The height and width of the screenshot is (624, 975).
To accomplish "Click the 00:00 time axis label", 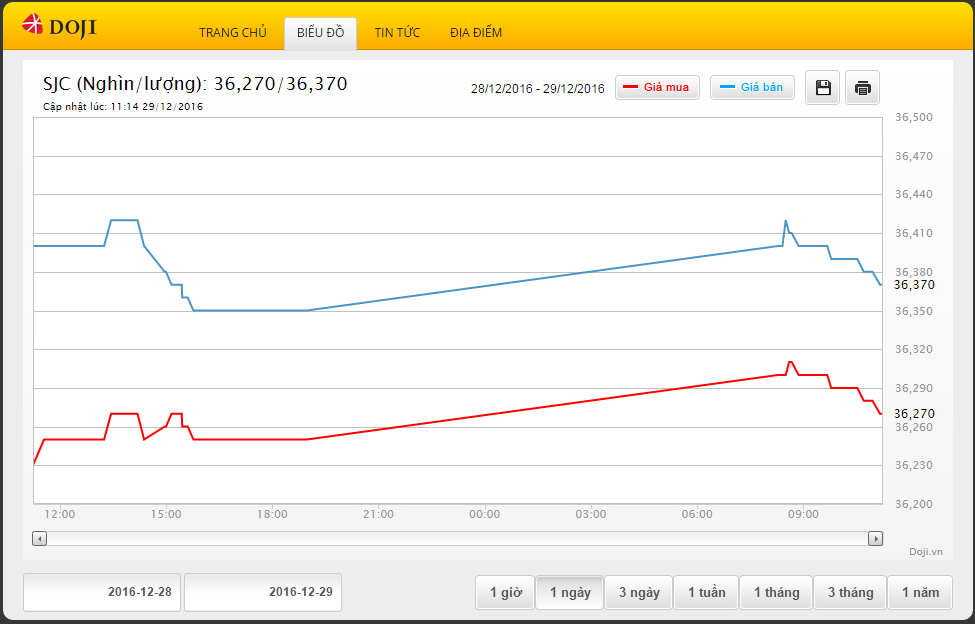I will click(484, 514).
